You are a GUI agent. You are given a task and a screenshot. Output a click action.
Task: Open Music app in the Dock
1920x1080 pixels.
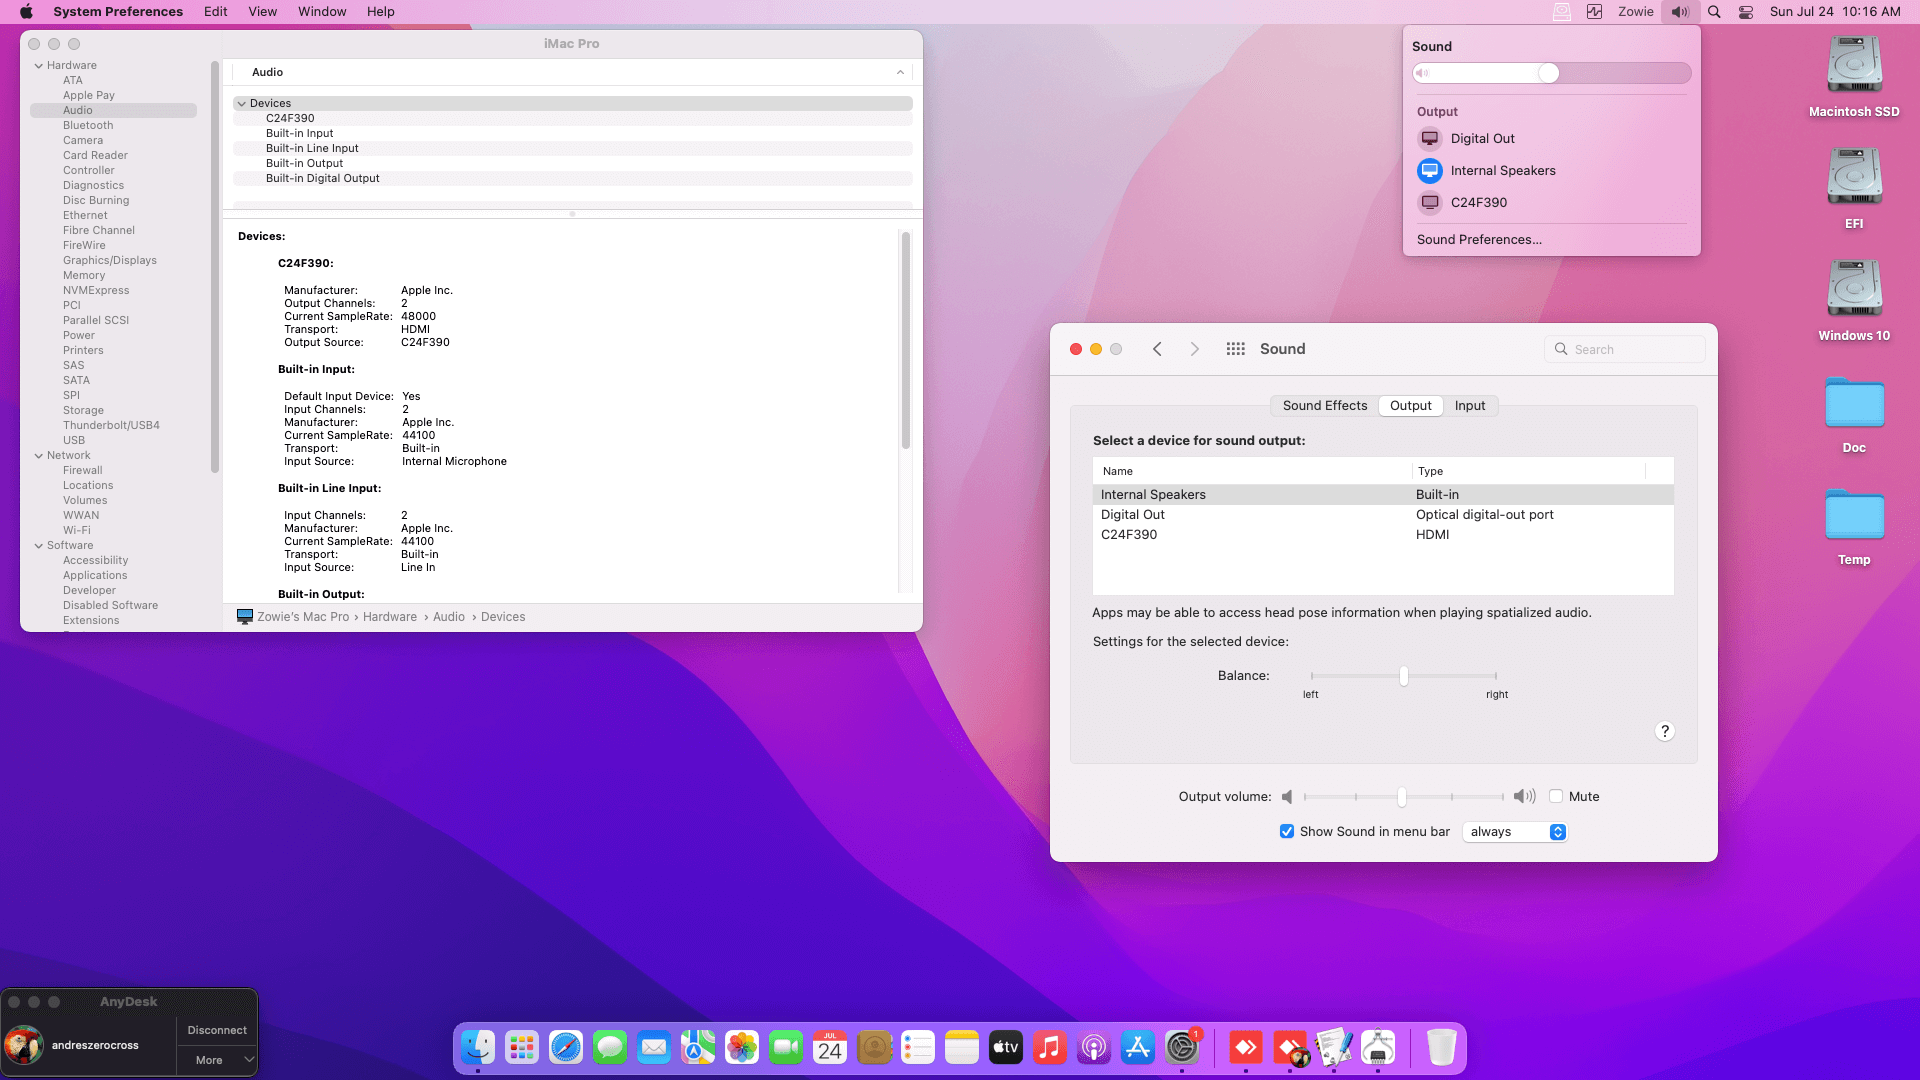(1050, 1047)
